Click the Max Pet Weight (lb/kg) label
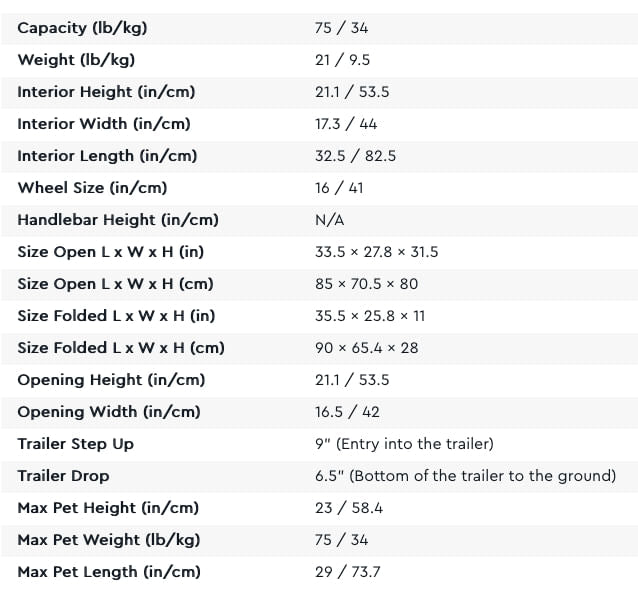Screen dimensions: 638x592 click(x=109, y=540)
